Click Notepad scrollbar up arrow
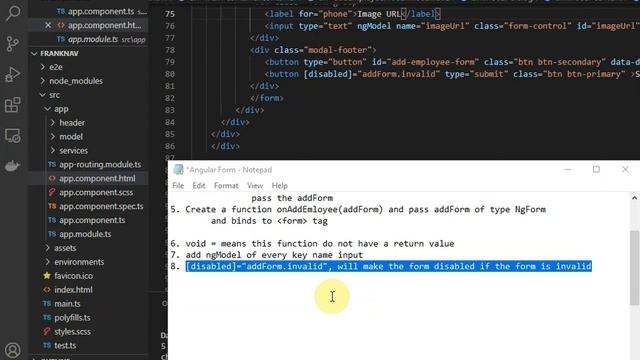This screenshot has height=360, width=640. (x=634, y=198)
